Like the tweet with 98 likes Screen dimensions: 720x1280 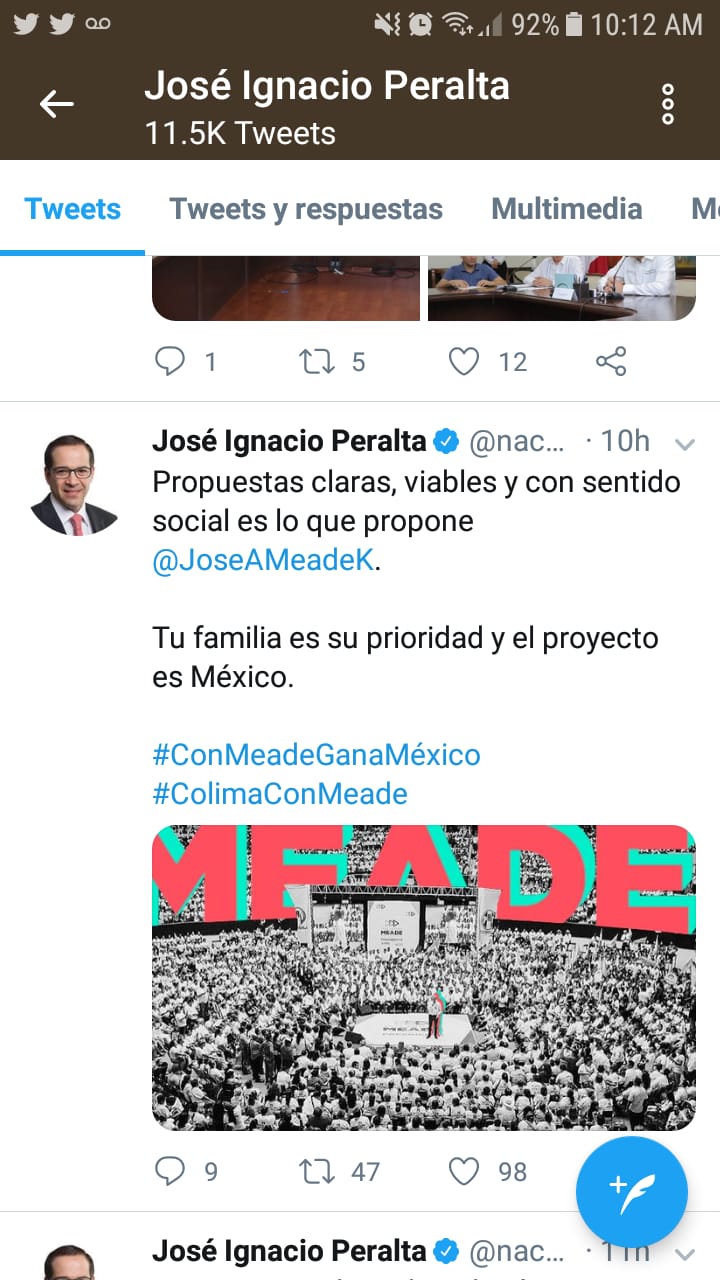click(463, 1171)
